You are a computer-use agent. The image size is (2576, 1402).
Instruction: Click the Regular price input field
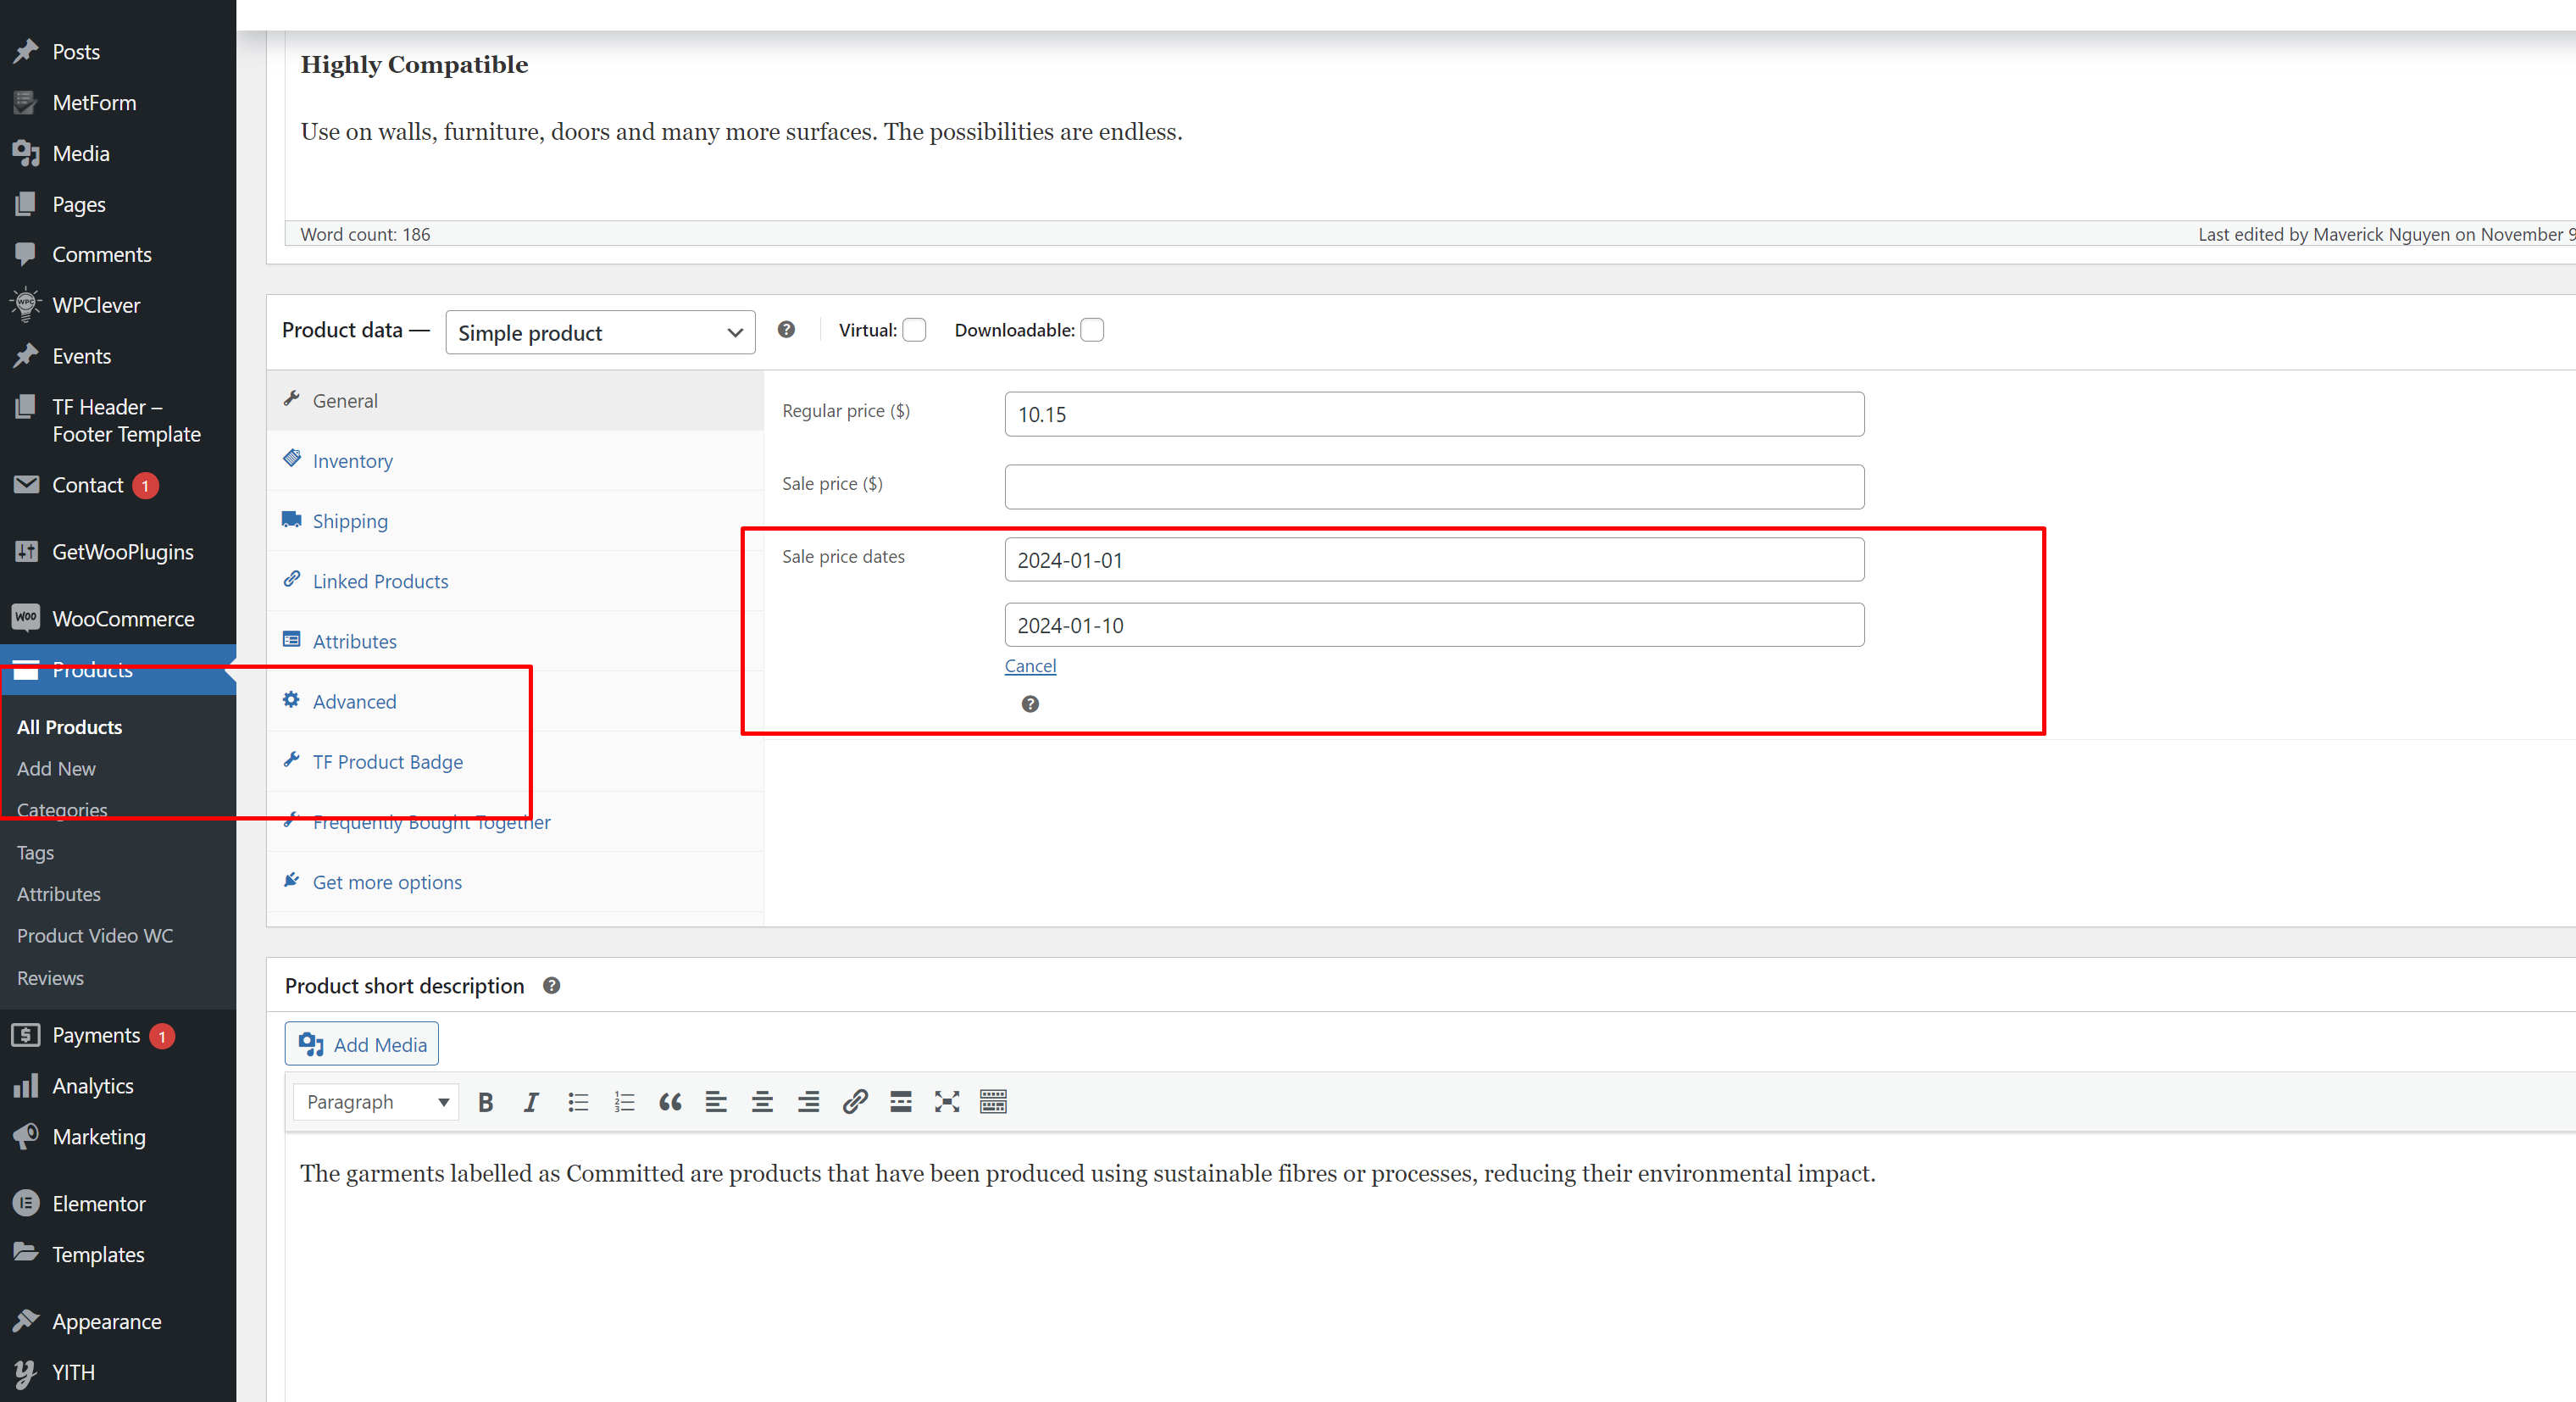pyautogui.click(x=1434, y=414)
